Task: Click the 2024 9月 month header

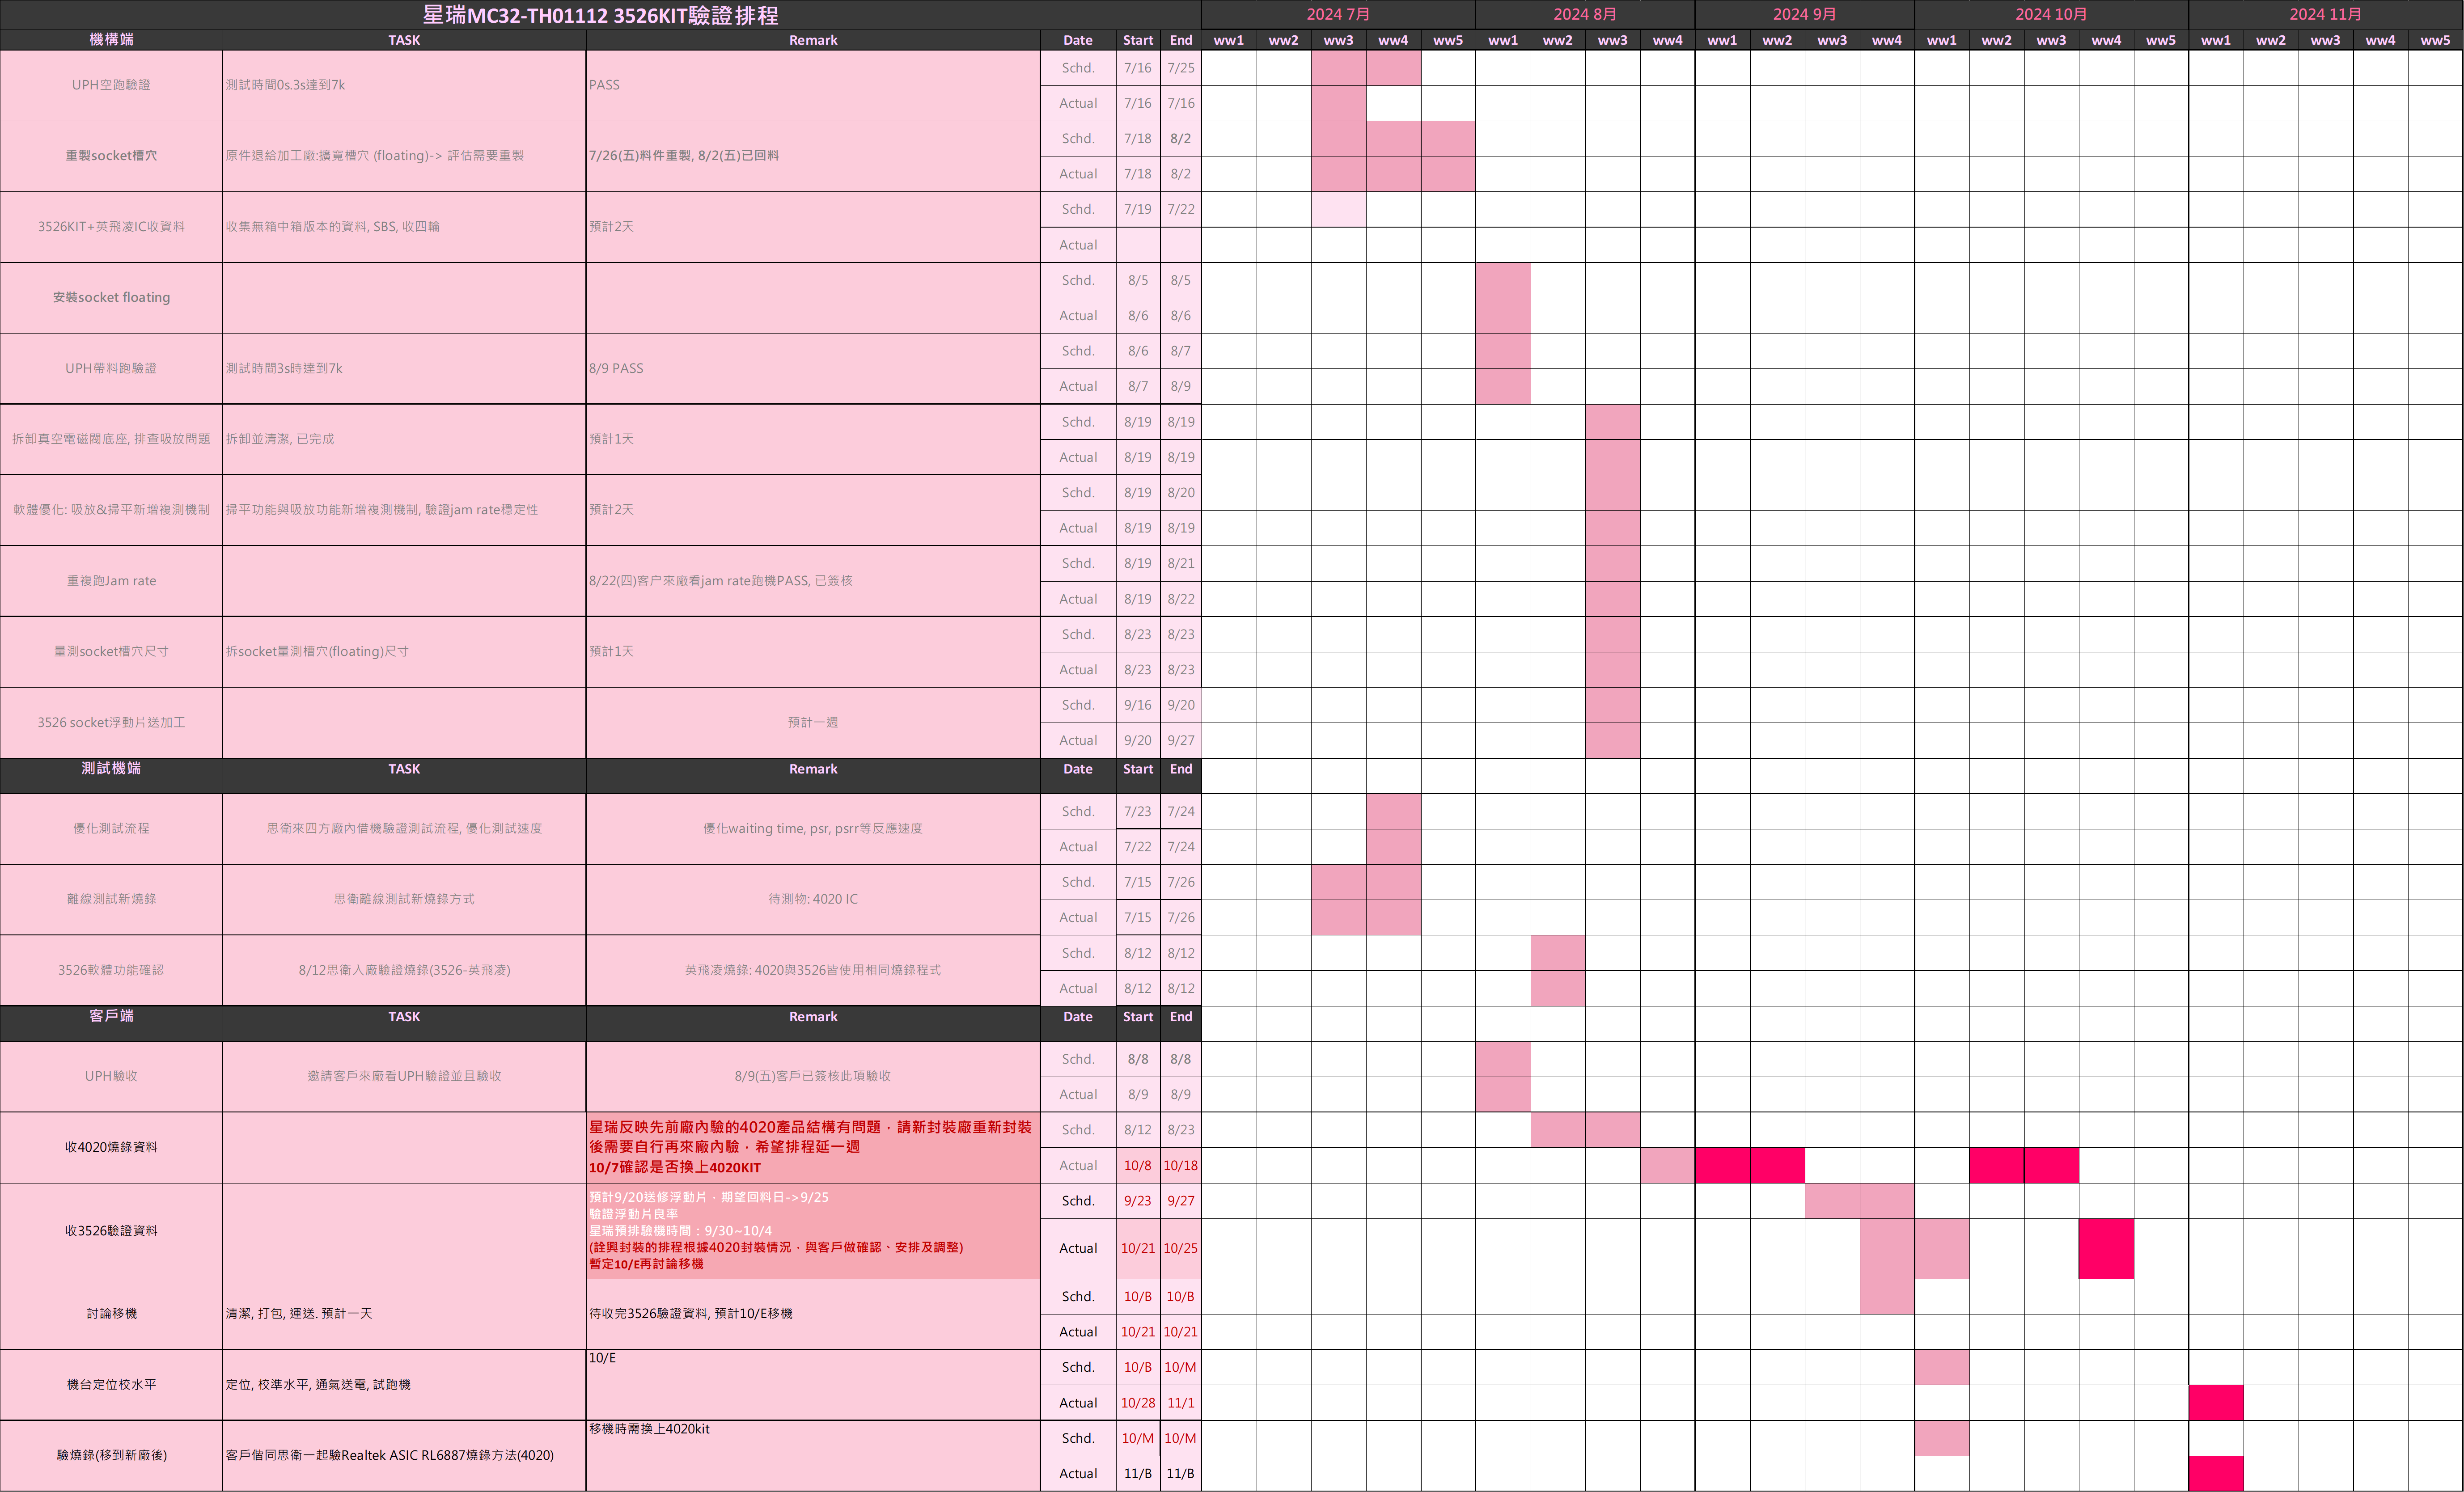Action: point(1804,15)
